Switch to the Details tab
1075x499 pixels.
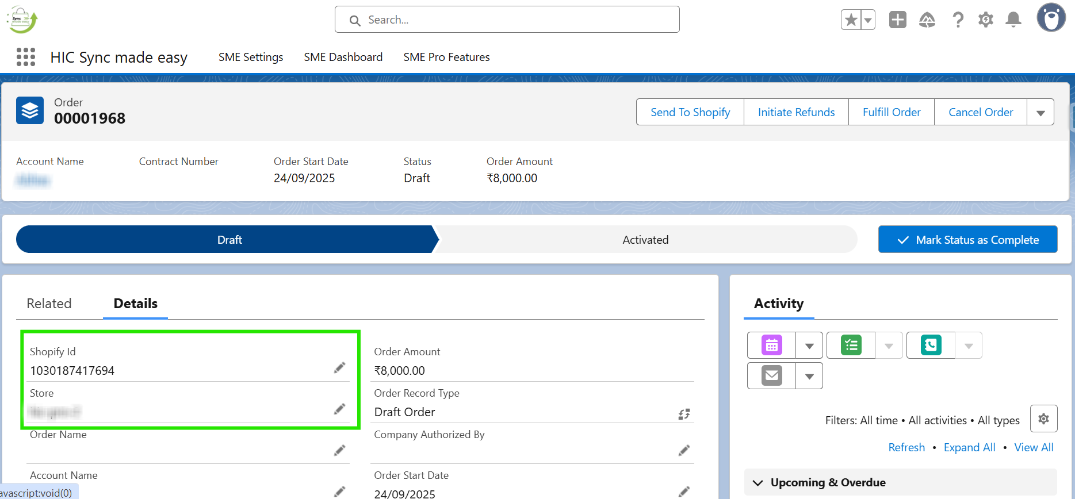click(x=136, y=304)
